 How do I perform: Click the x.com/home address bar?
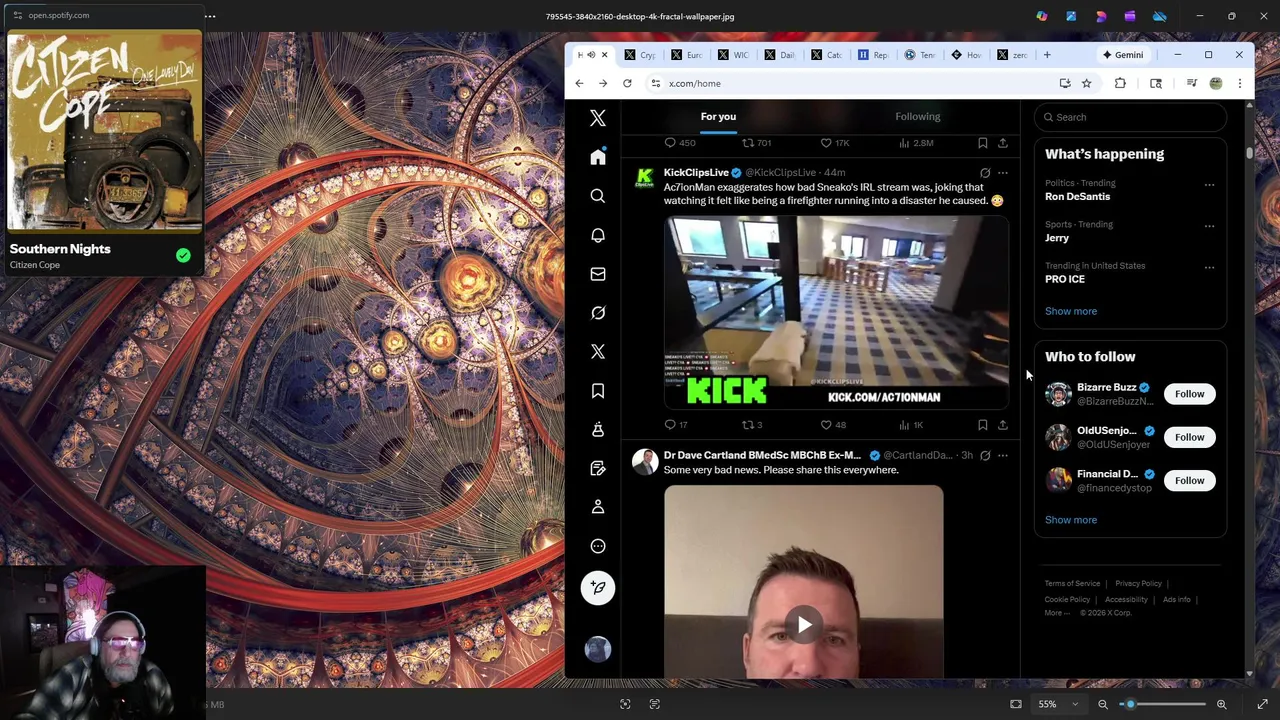[x=850, y=83]
